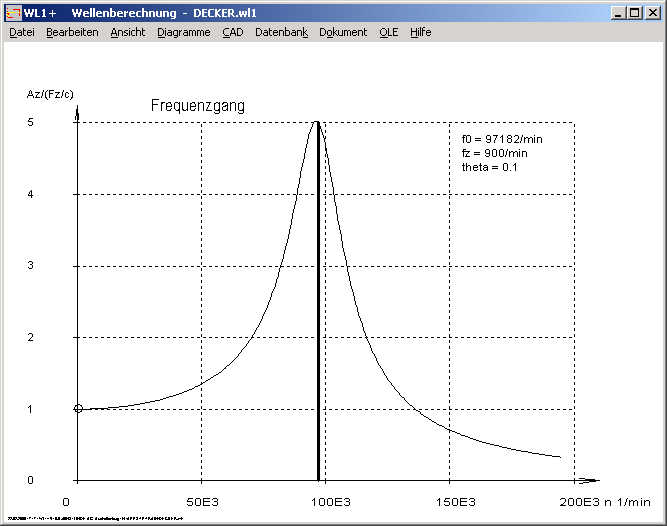667x526 pixels.
Task: Click the bold vertical resonance line
Action: click(318, 300)
